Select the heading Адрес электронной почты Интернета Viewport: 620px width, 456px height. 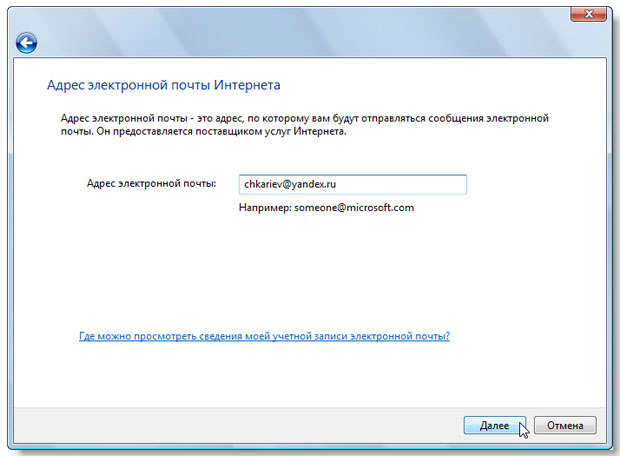pyautogui.click(x=164, y=85)
